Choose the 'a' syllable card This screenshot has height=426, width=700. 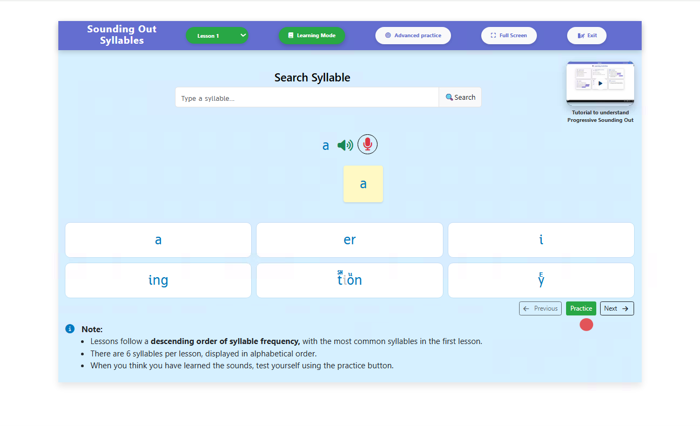tap(158, 240)
